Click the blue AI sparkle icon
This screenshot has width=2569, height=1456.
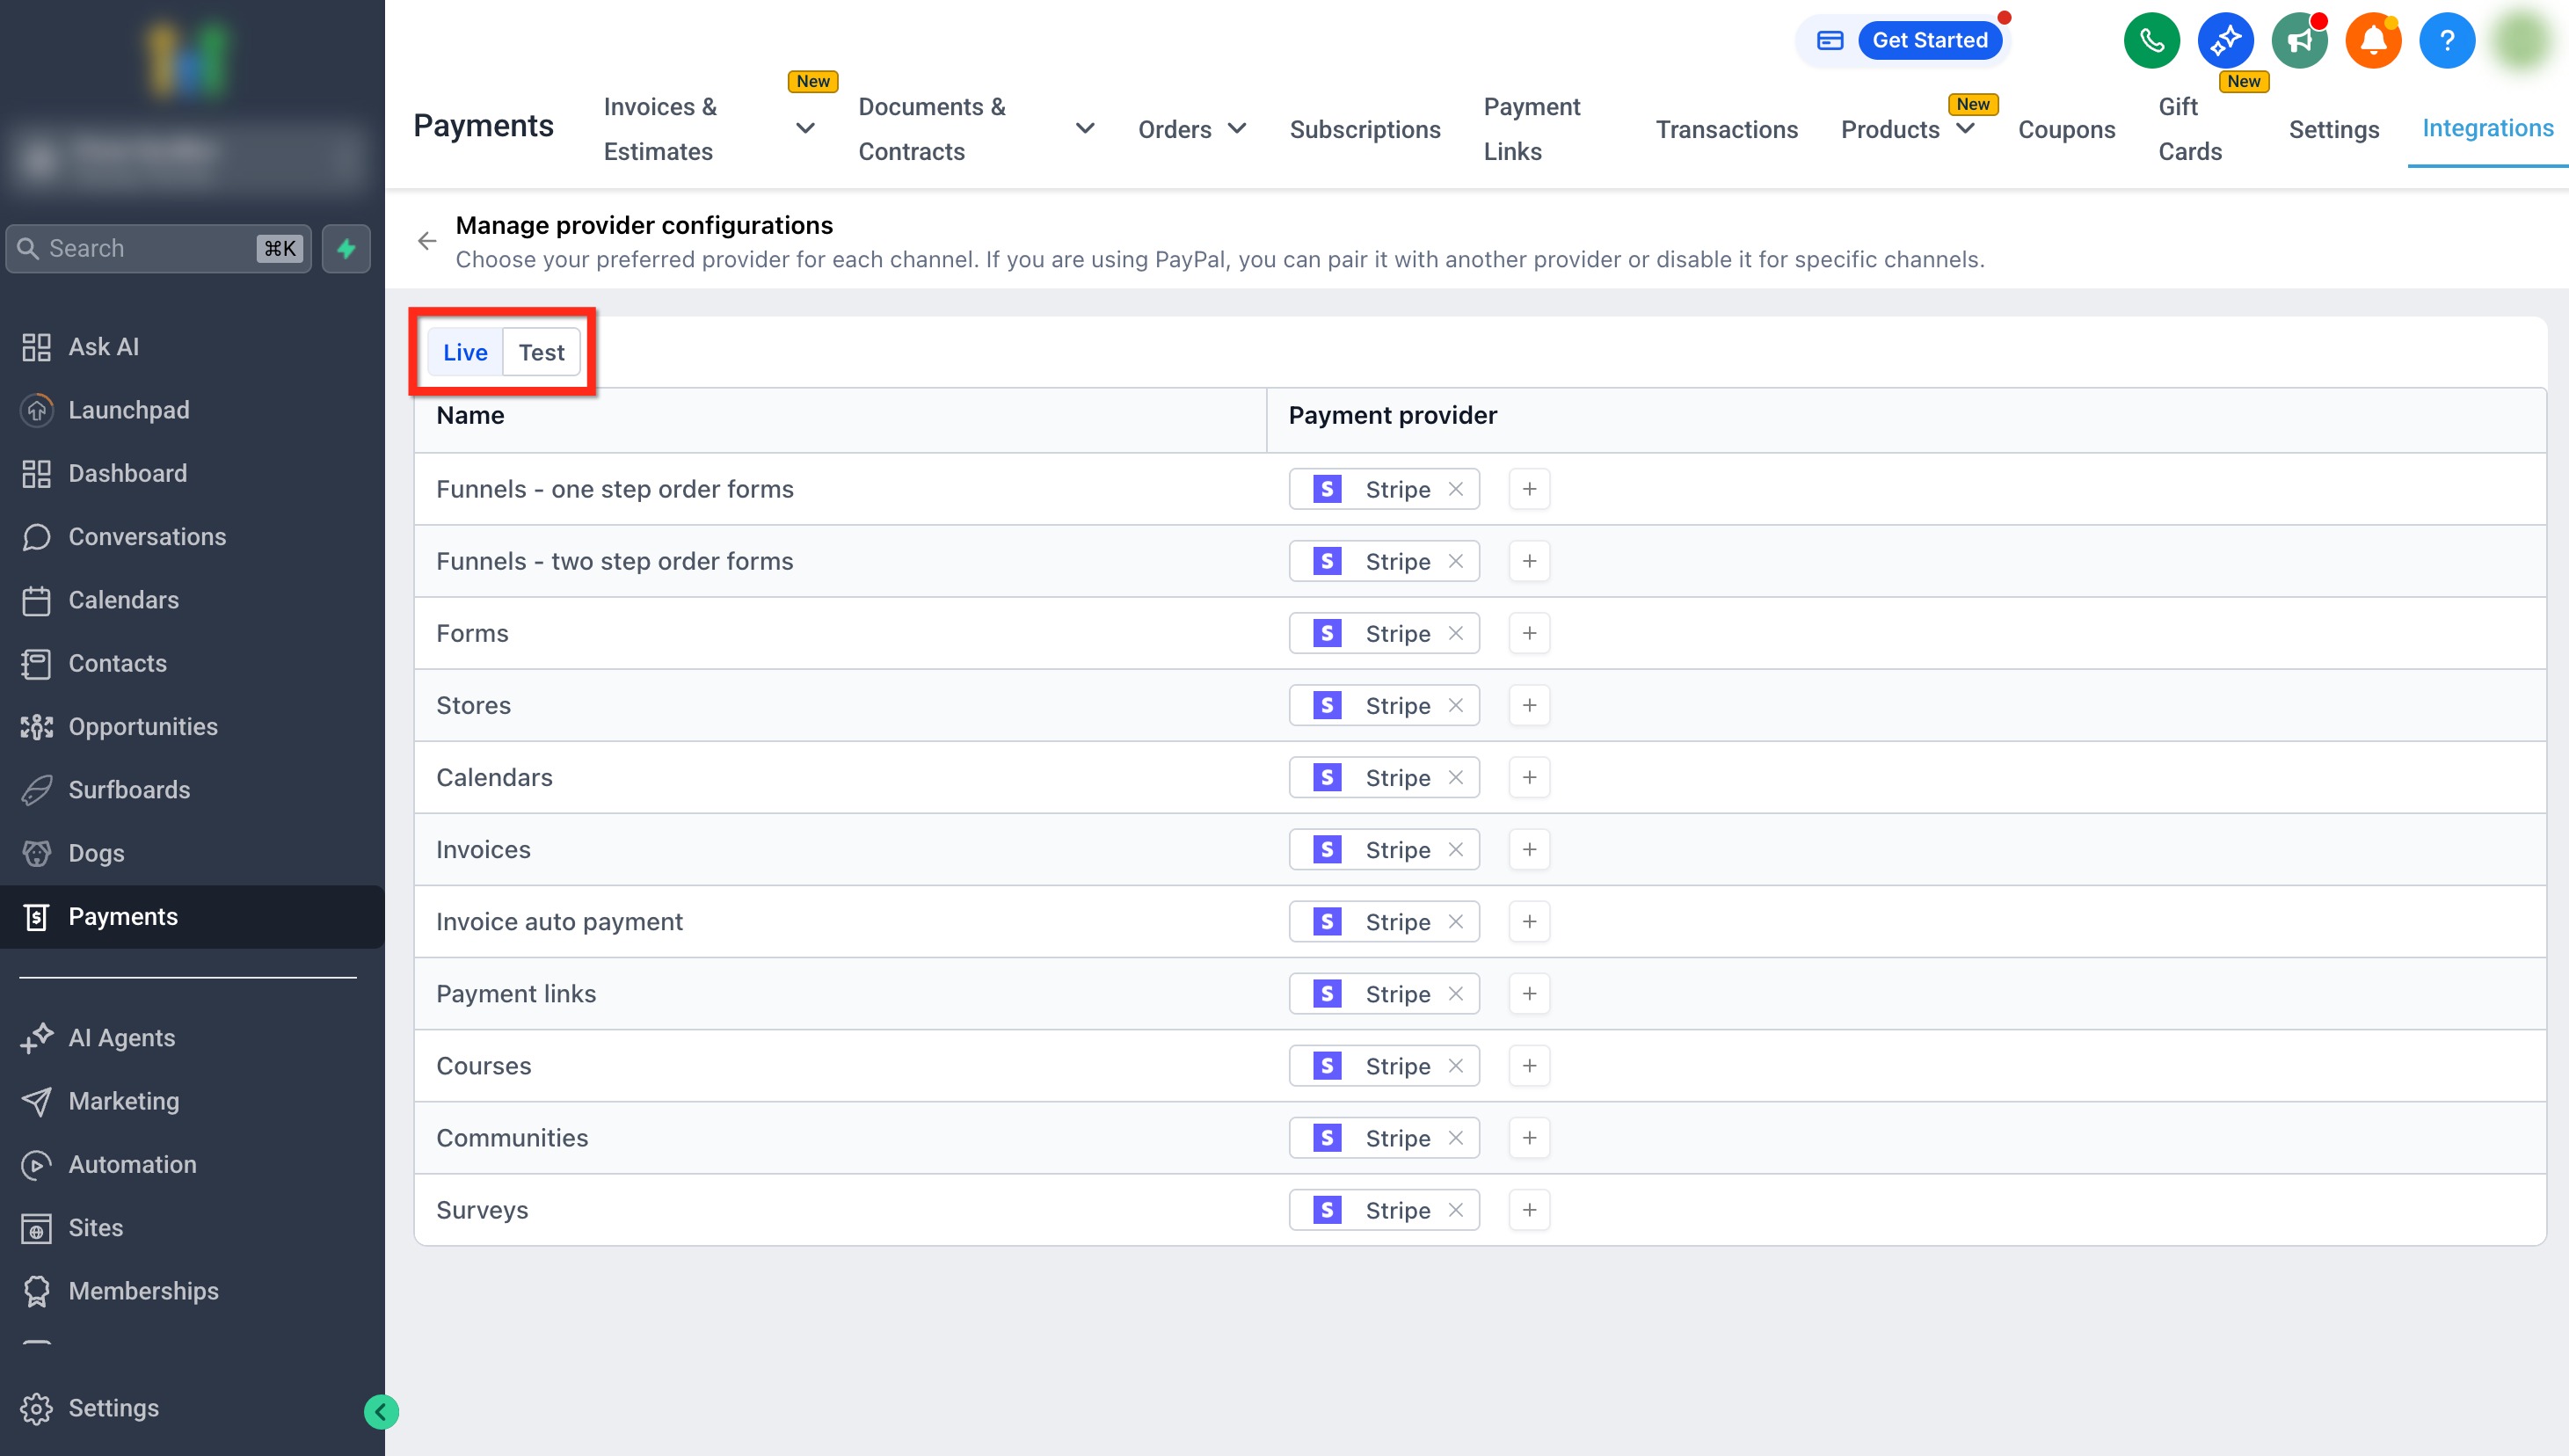pos(2225,41)
